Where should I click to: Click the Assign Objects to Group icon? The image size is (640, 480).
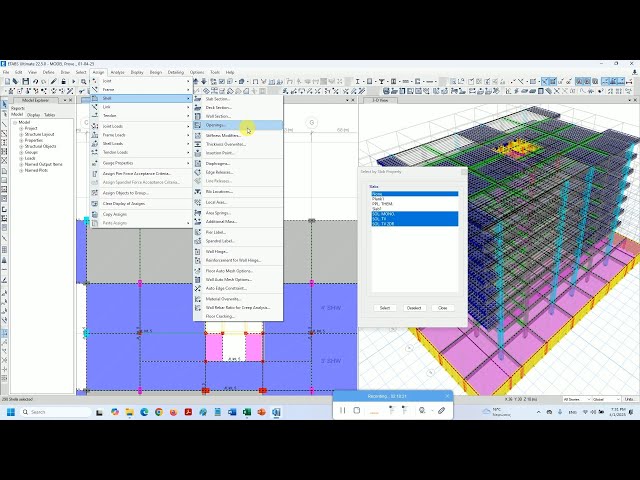tap(95, 193)
